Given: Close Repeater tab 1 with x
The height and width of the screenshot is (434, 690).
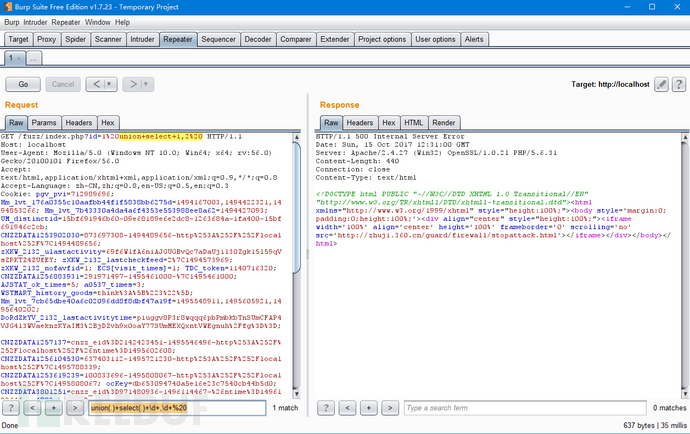Looking at the screenshot, I should (x=18, y=58).
